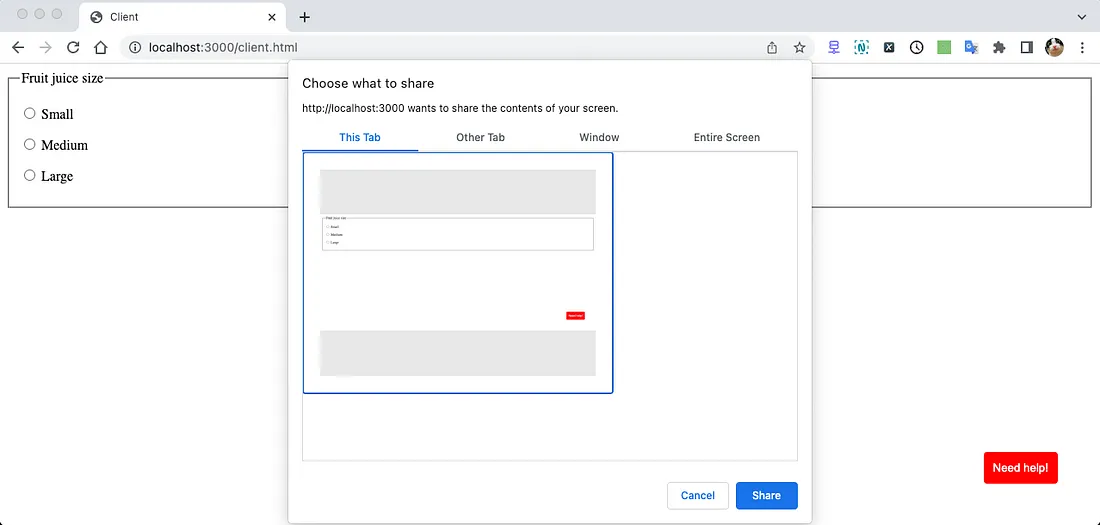Select the Small radio button
The height and width of the screenshot is (525, 1100).
(x=30, y=114)
